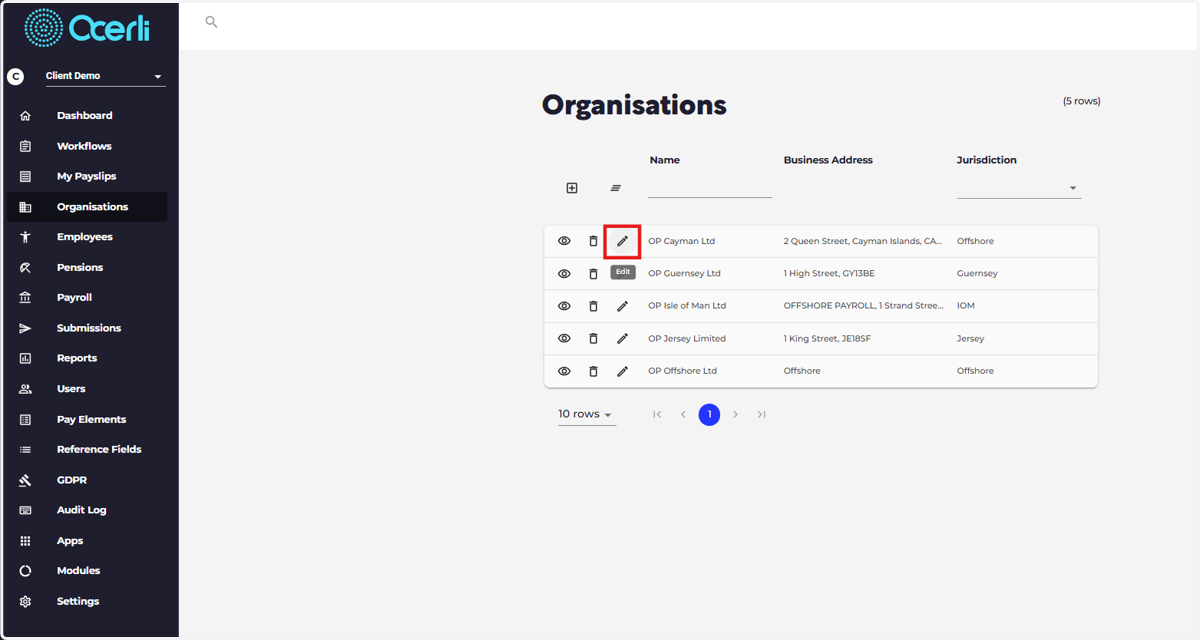This screenshot has height=640, width=1200.
Task: Open the 10 rows page size dropdown
Action: tap(586, 414)
